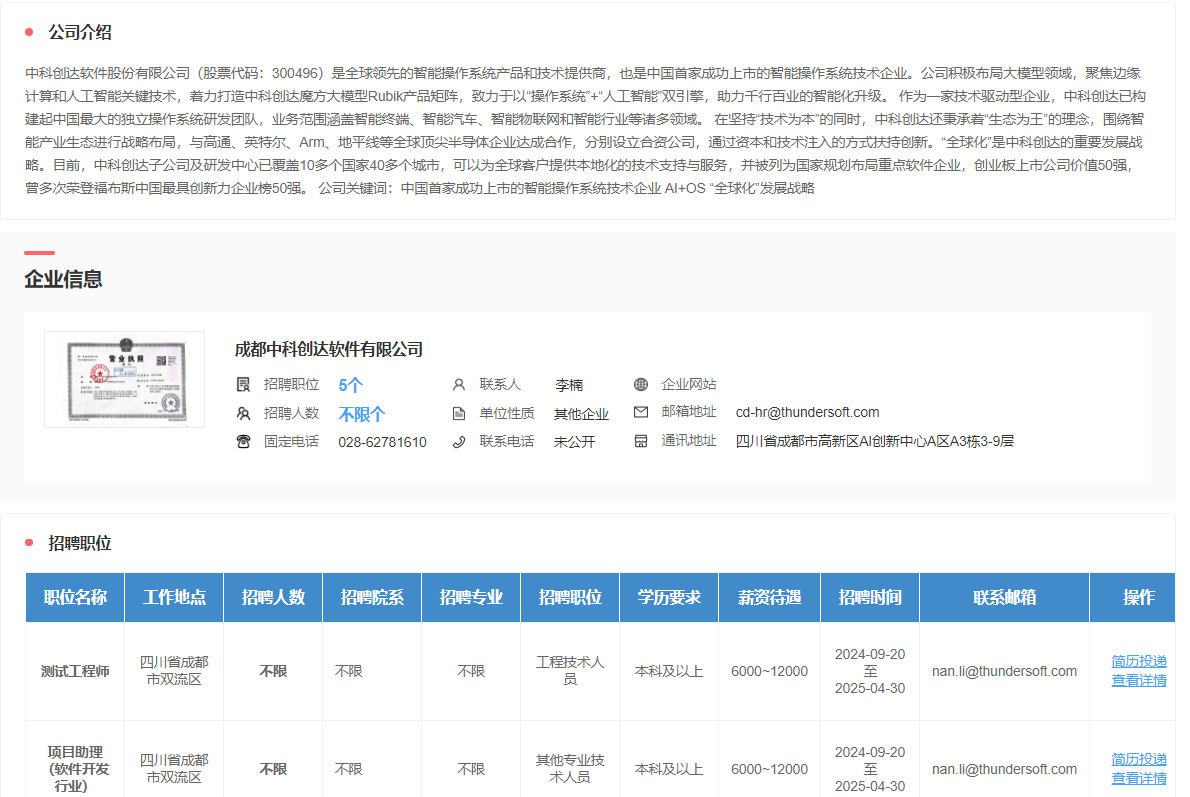Click the 6000~12000 salary for 测试工程师
1190x797 pixels.
[770, 671]
